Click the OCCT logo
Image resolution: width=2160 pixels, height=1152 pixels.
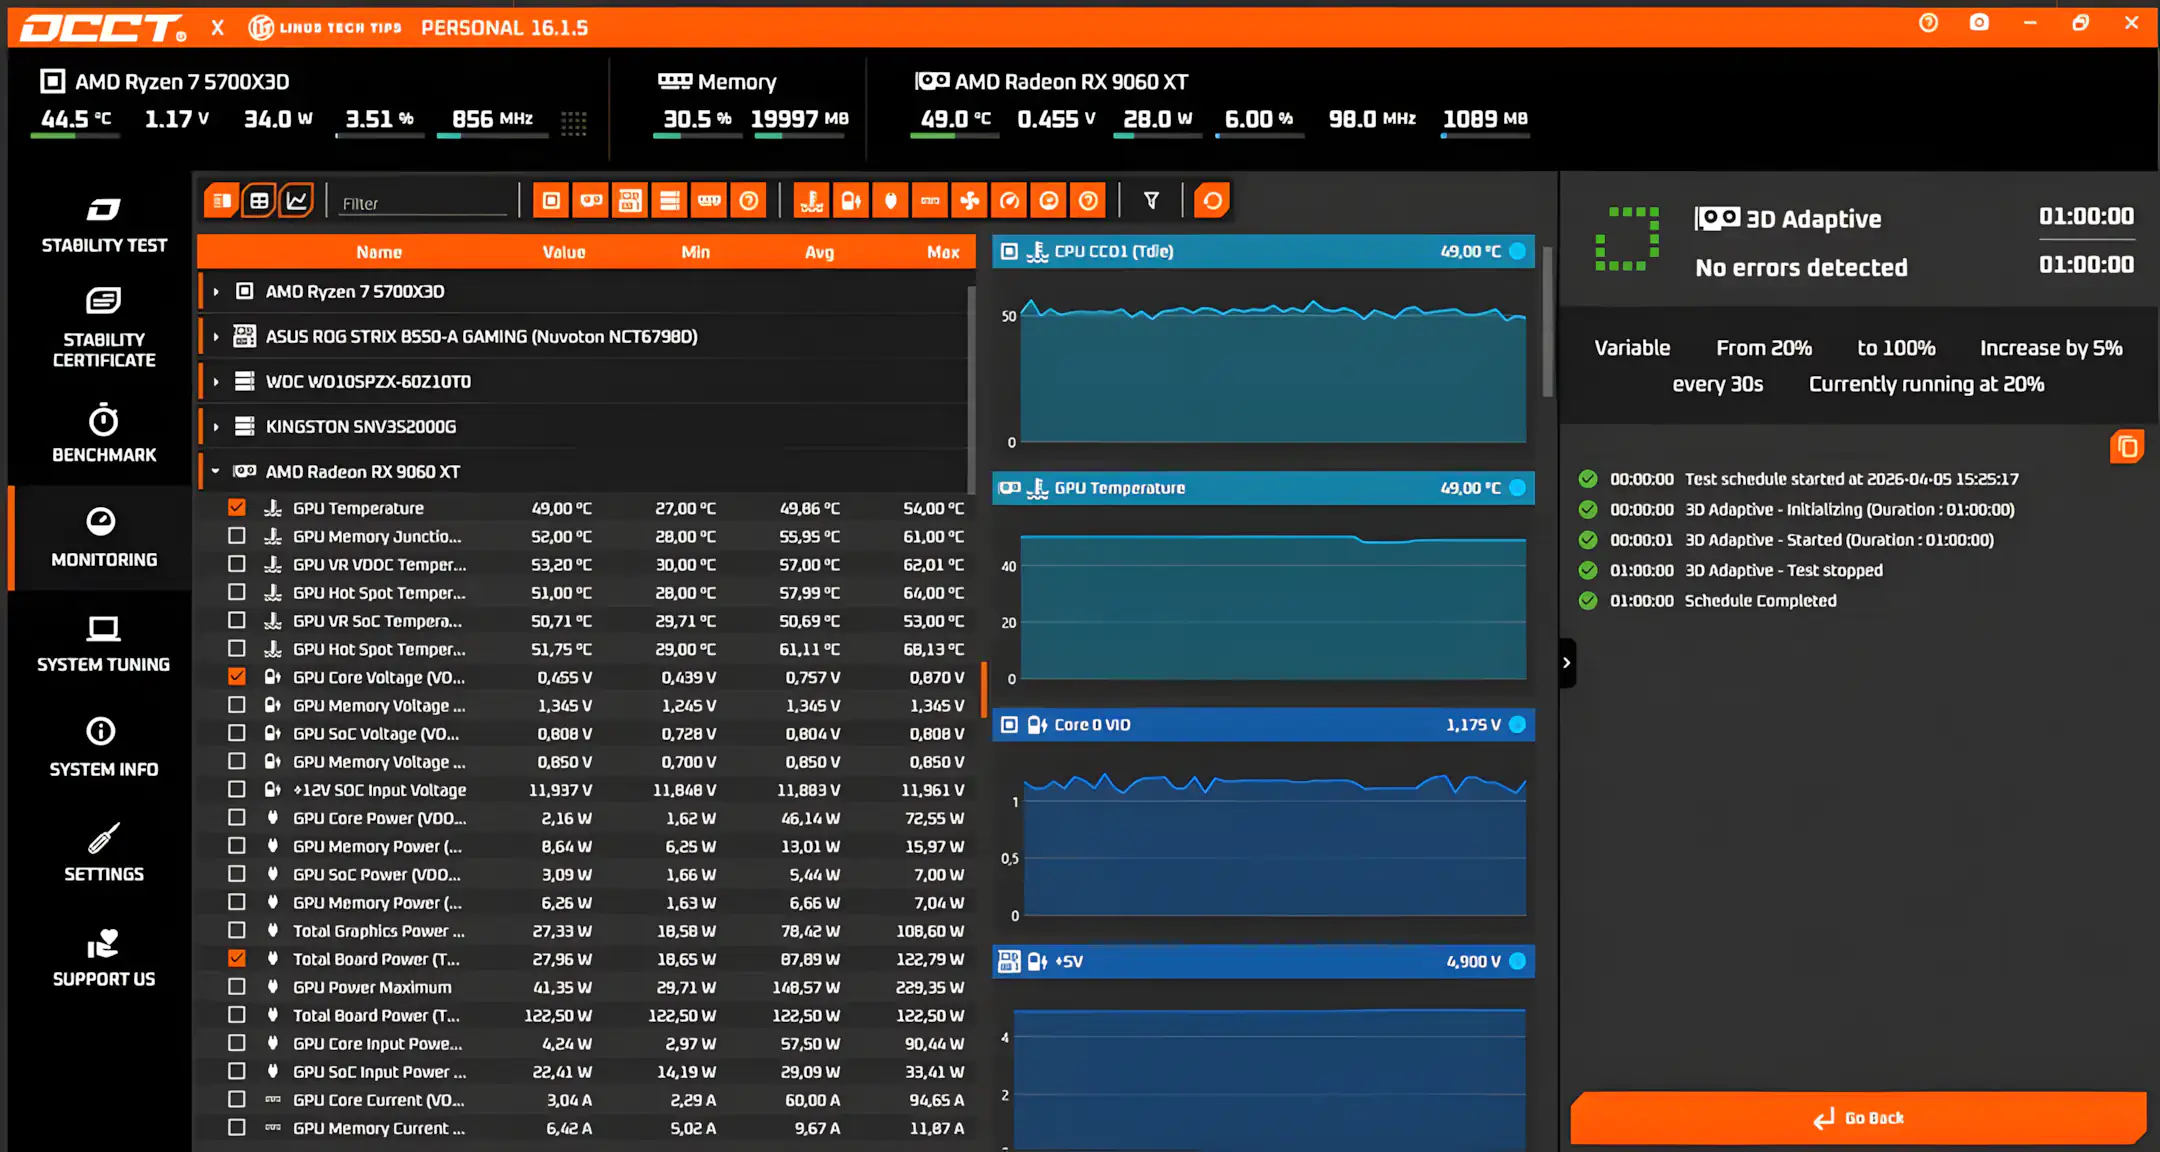pos(104,27)
